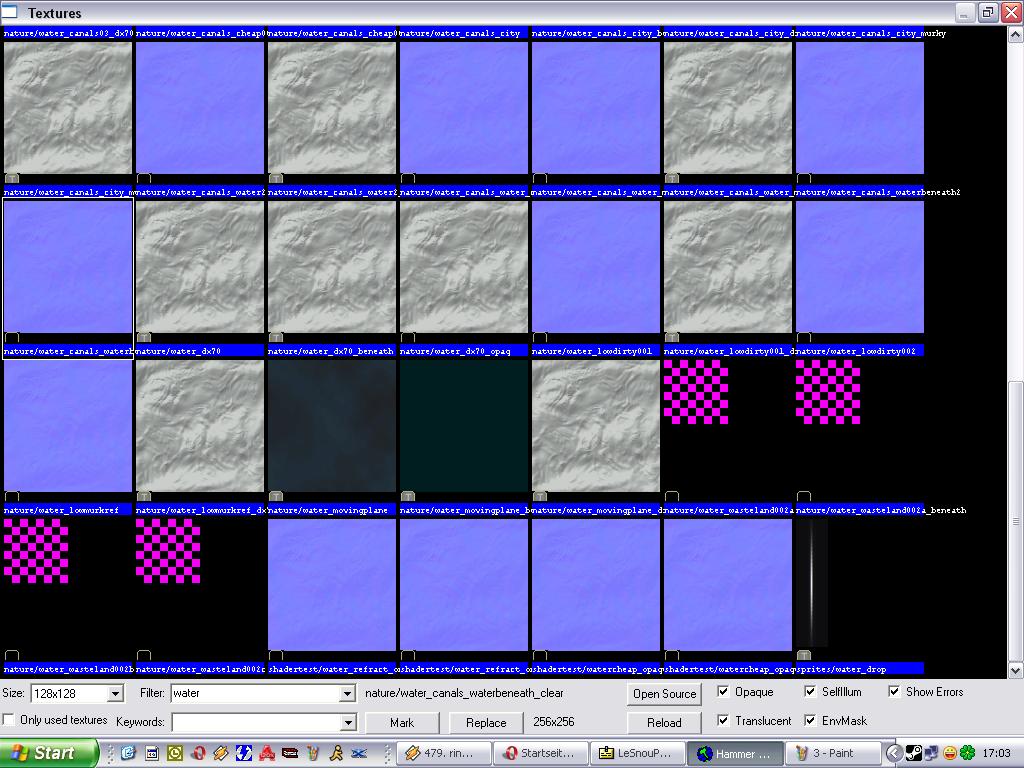1024x768 pixels.
Task: Switch to the LeSnouP... taskbar window
Action: click(637, 753)
